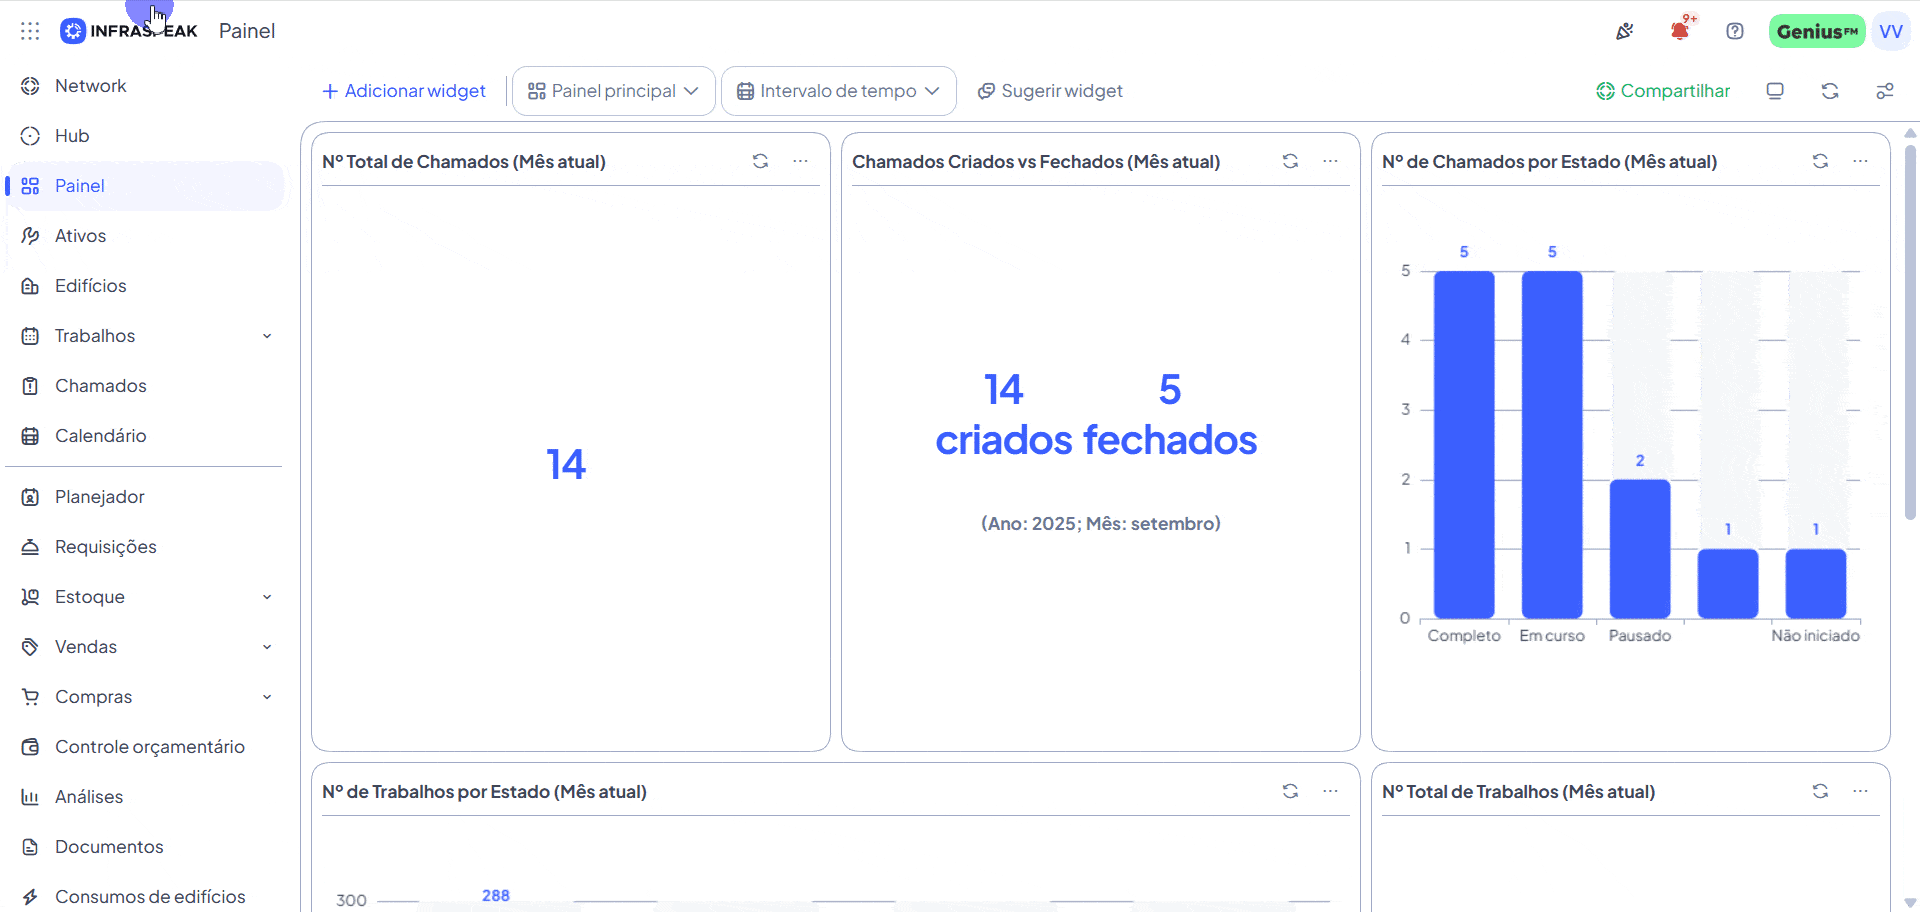Click the Pausado bar in chart

click(1640, 549)
